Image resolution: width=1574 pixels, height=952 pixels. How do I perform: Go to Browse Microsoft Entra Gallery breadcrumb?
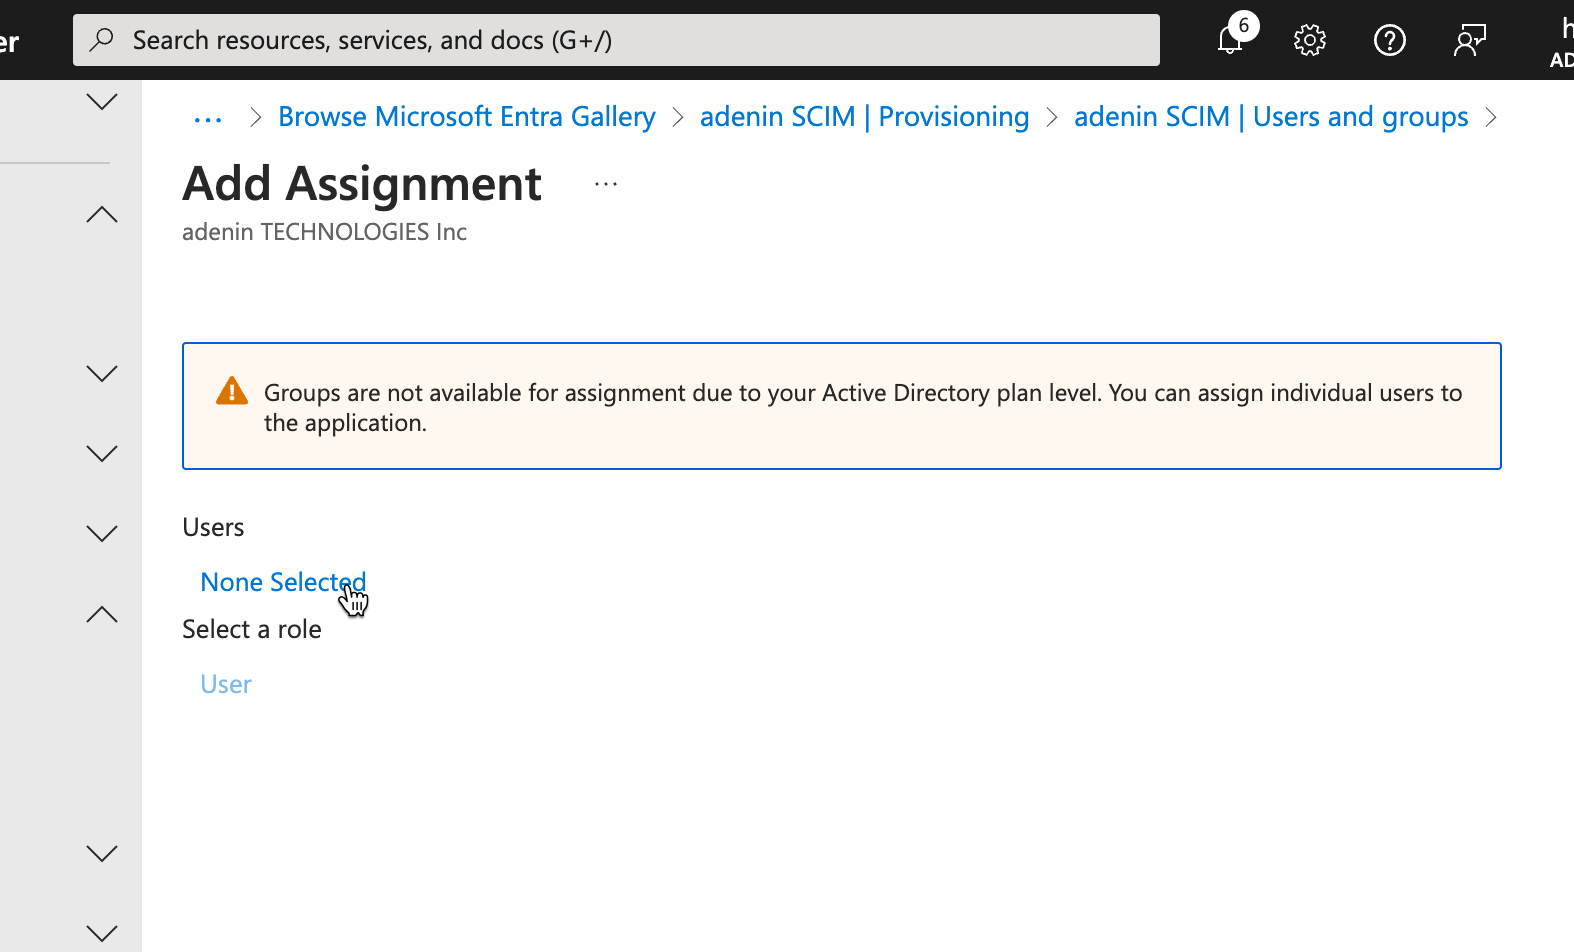(466, 117)
